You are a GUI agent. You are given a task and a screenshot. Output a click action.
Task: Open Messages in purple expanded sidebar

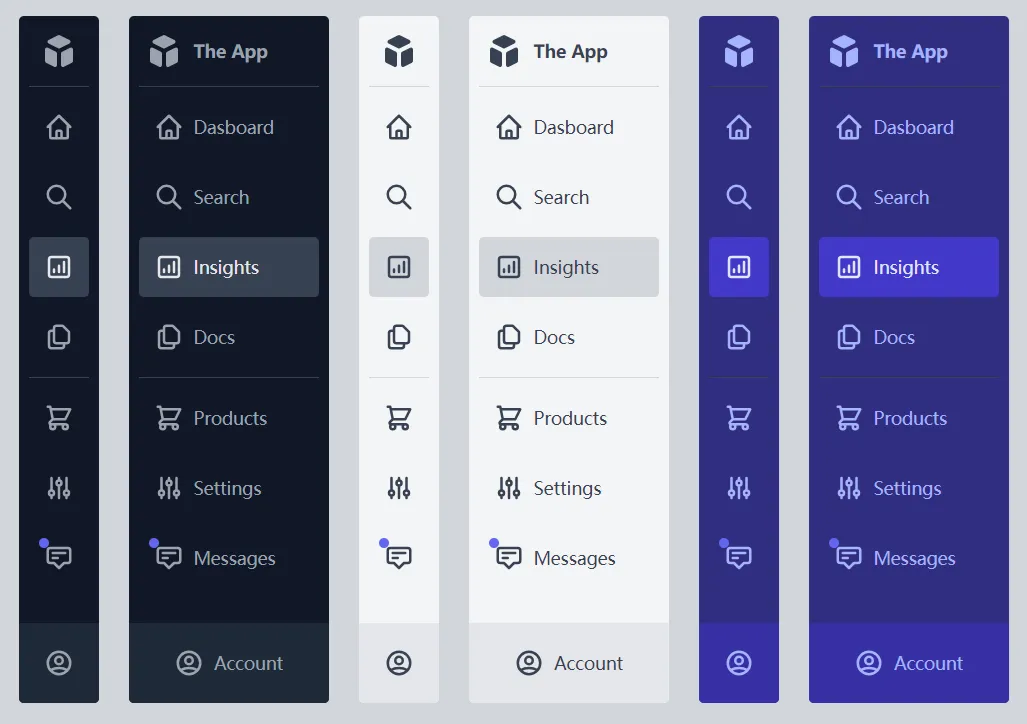point(908,558)
